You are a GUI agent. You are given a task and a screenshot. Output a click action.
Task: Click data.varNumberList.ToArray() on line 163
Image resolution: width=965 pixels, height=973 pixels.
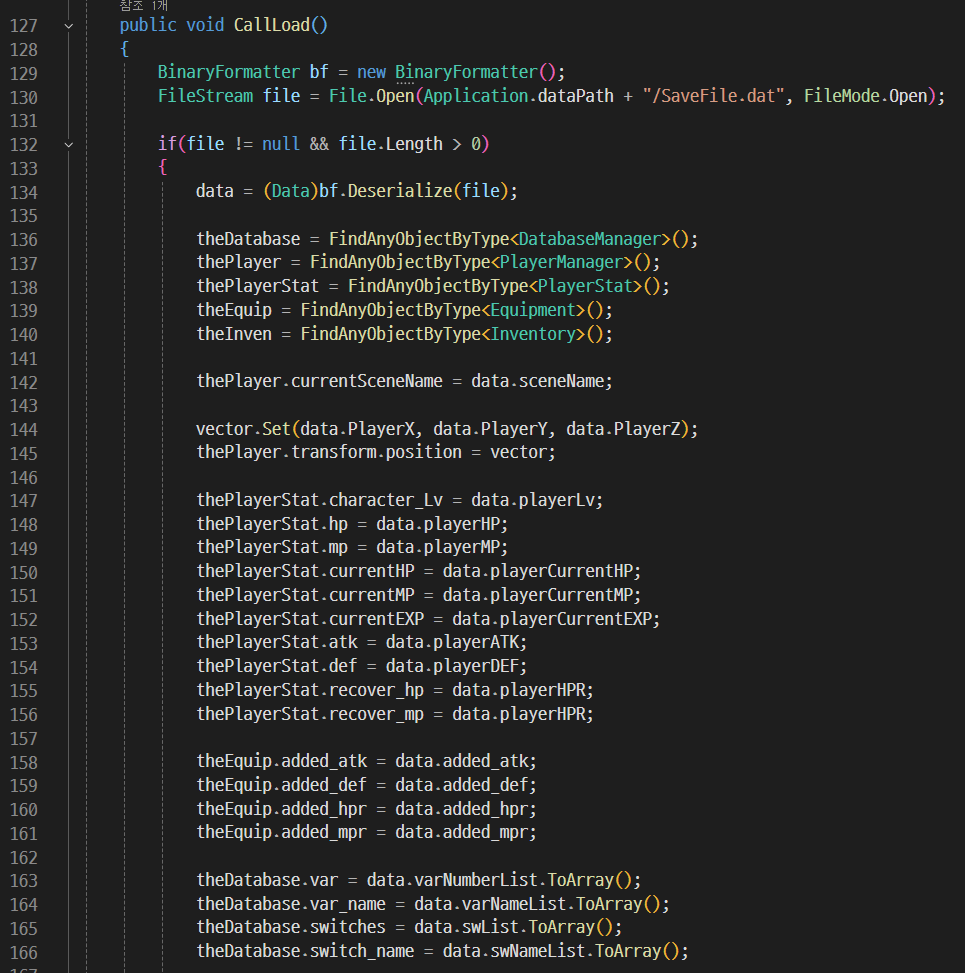[499, 880]
